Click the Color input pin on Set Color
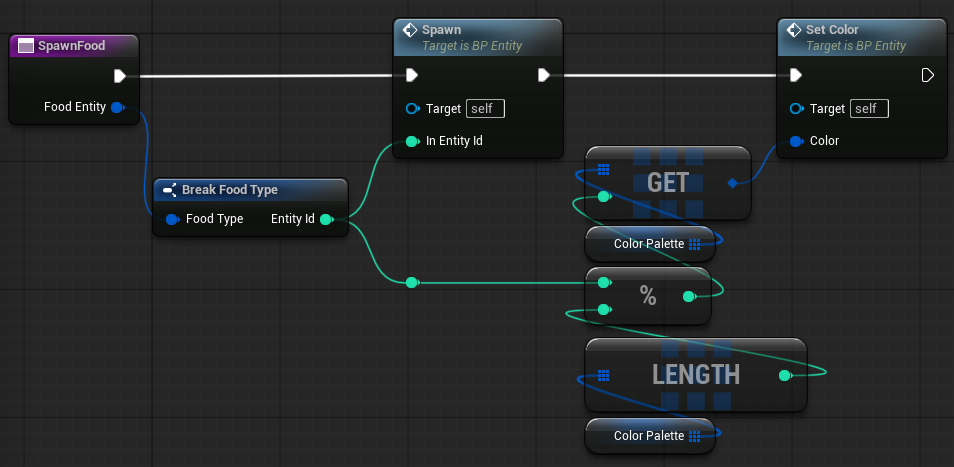The image size is (954, 467). pyautogui.click(x=795, y=141)
